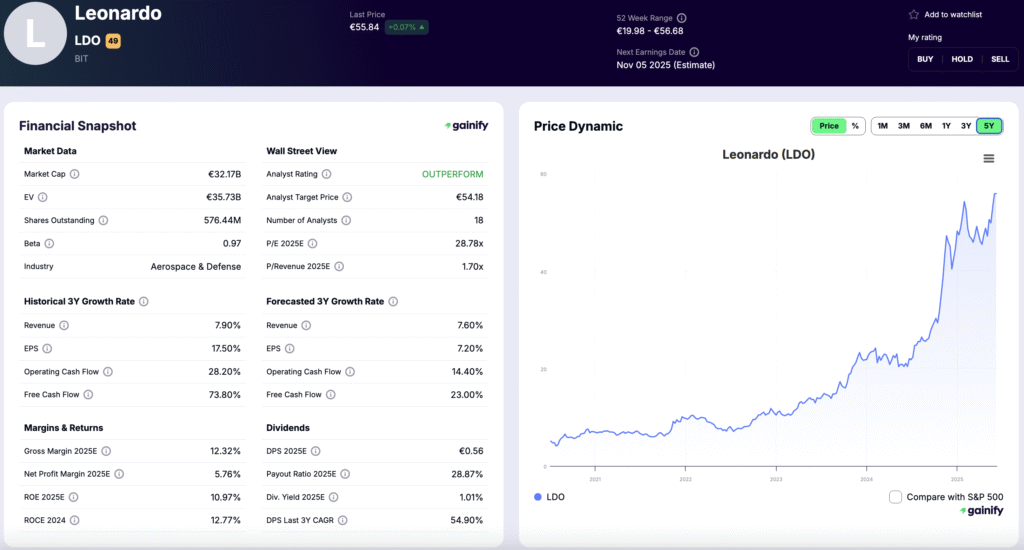
Task: Click info icon next to Market Cap
Action: coord(75,174)
